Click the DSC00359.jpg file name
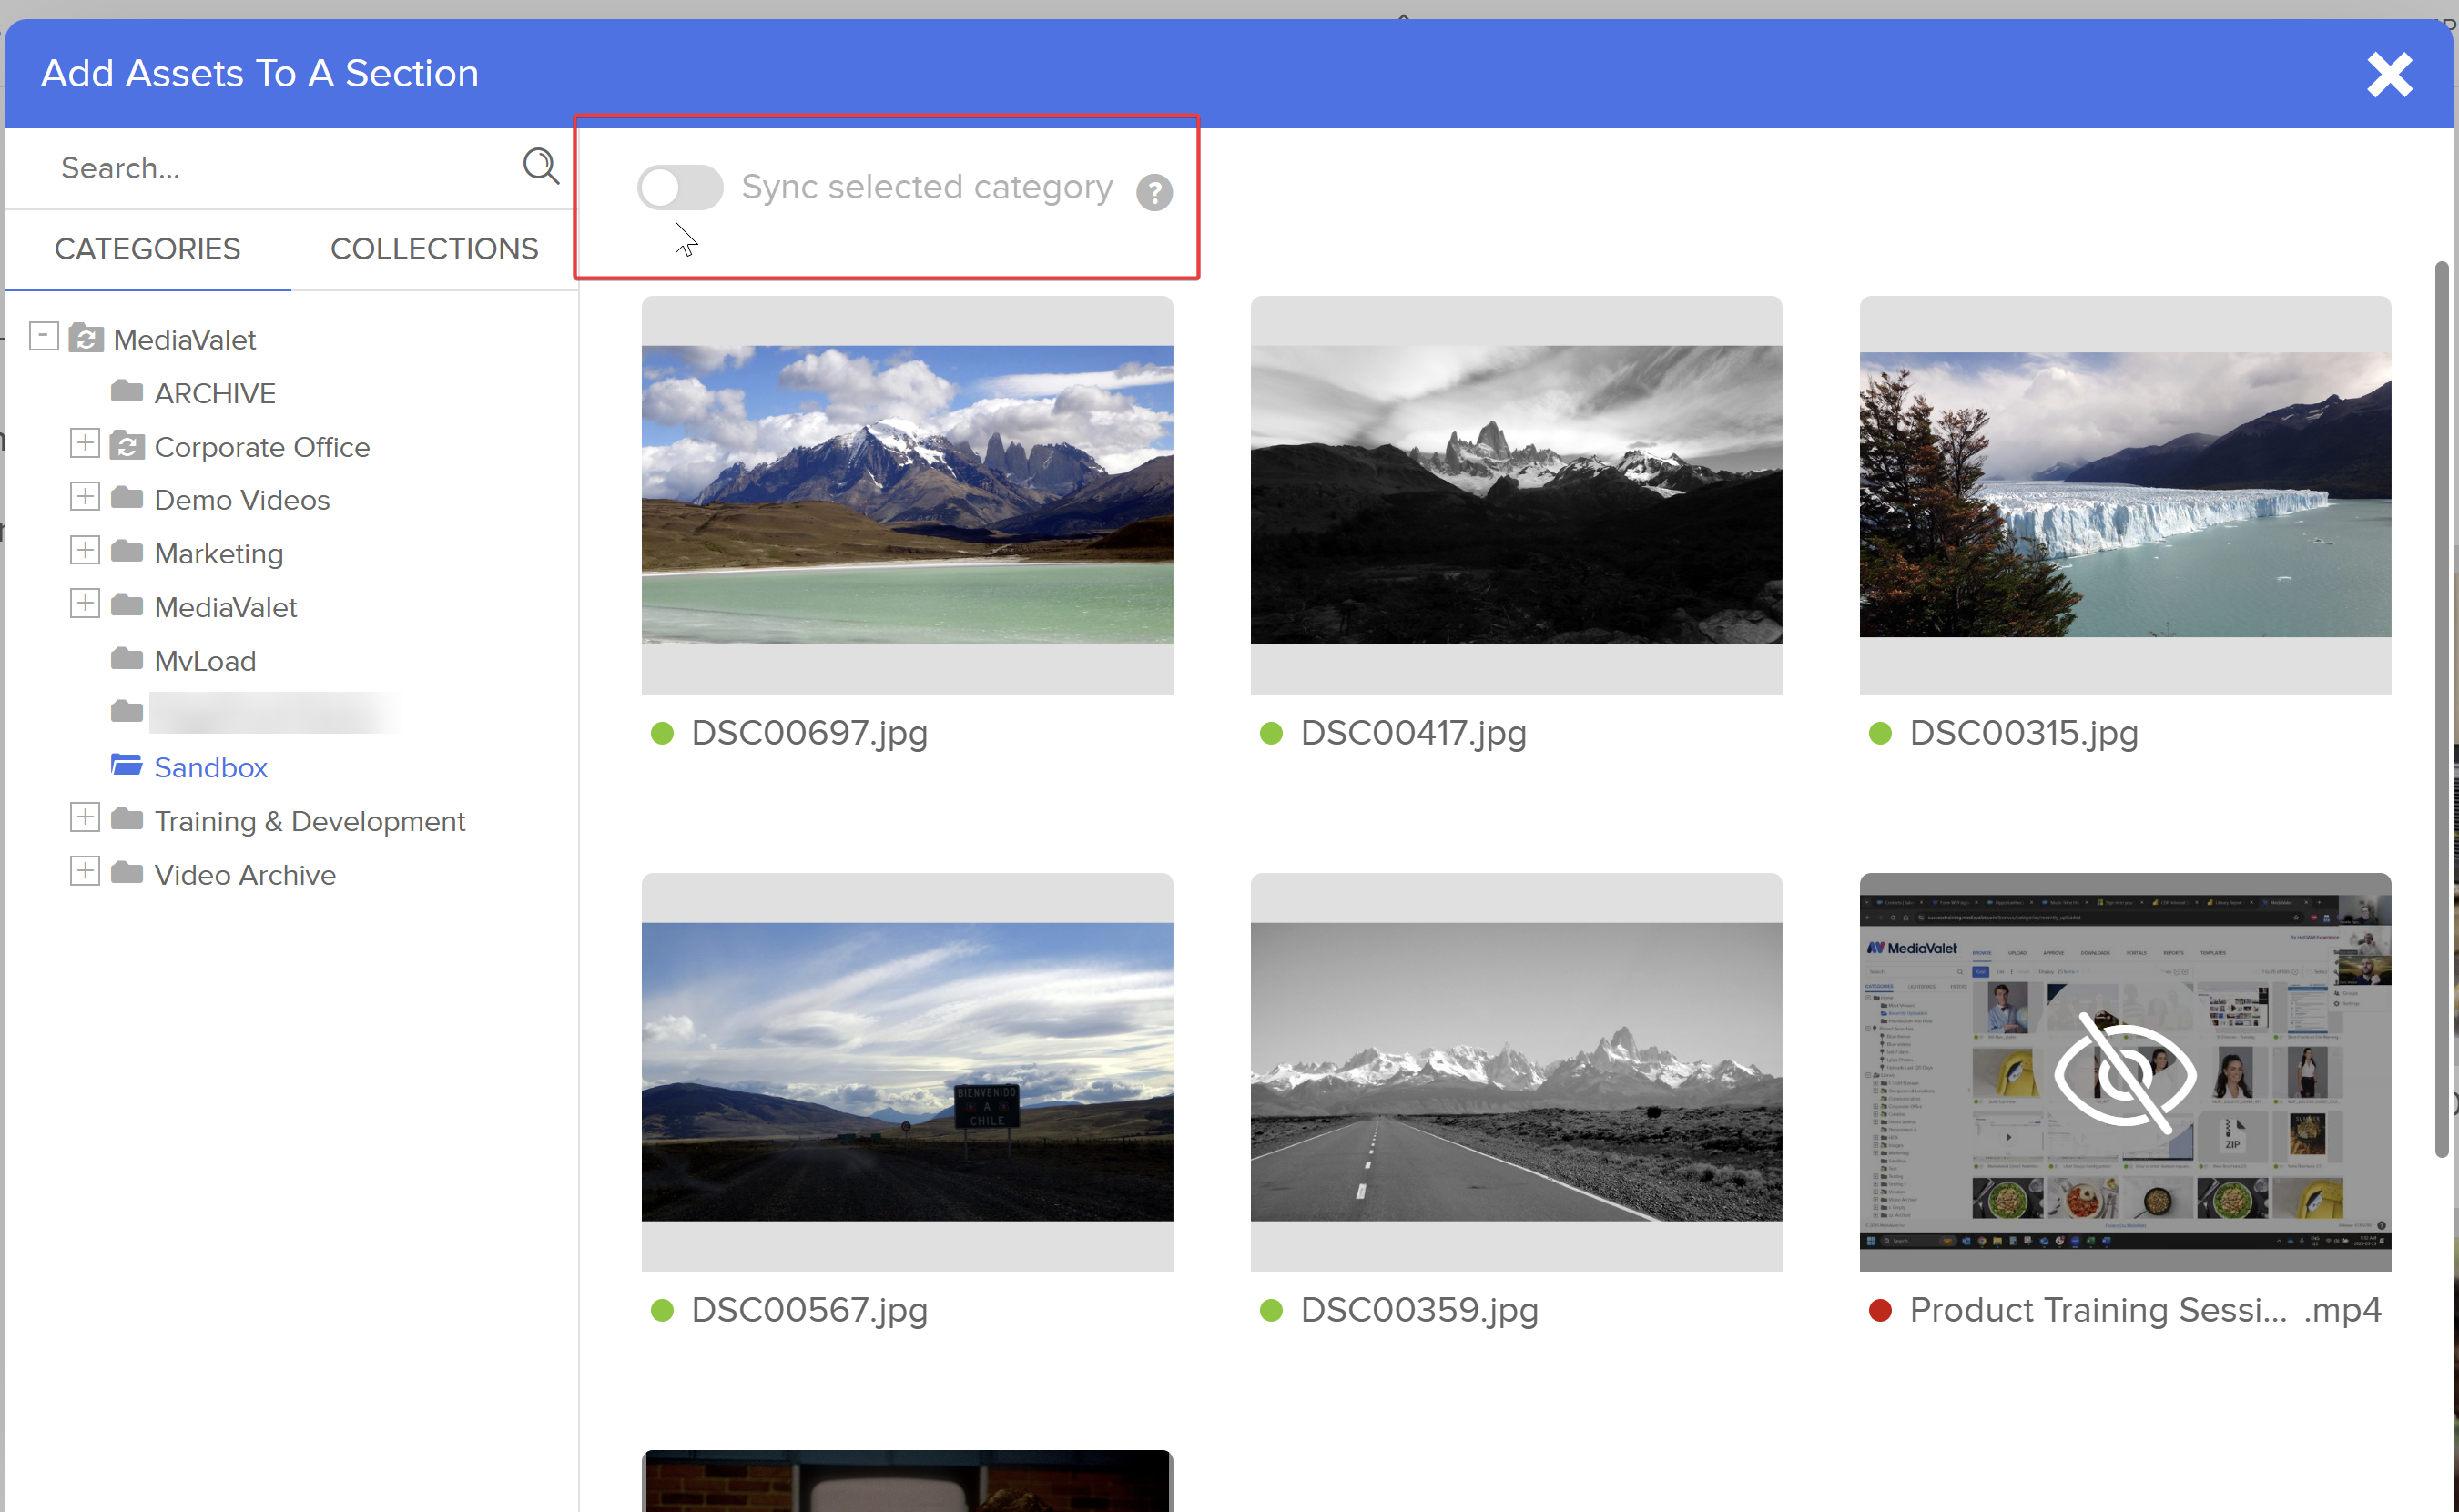 click(x=1420, y=1311)
